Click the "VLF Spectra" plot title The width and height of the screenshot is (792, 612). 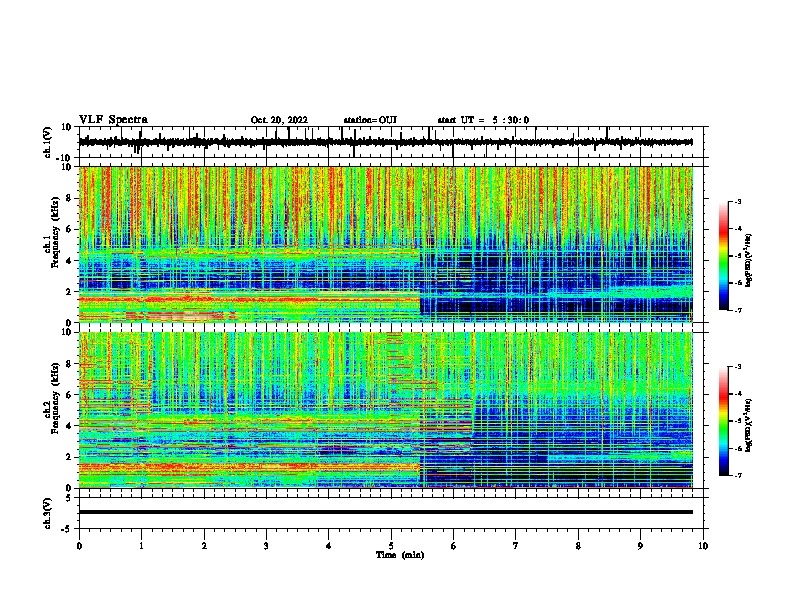click(113, 120)
